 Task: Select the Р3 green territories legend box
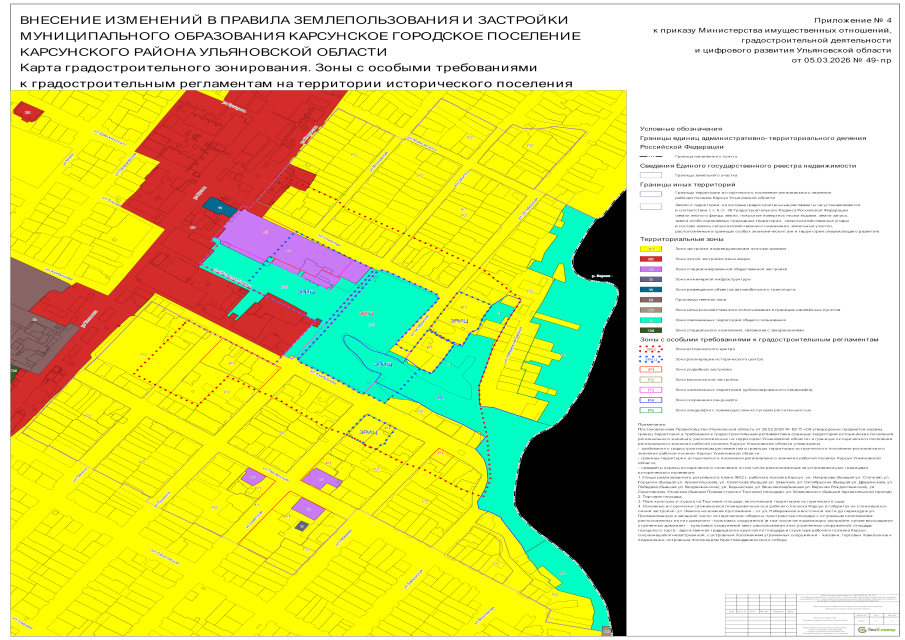point(651,389)
